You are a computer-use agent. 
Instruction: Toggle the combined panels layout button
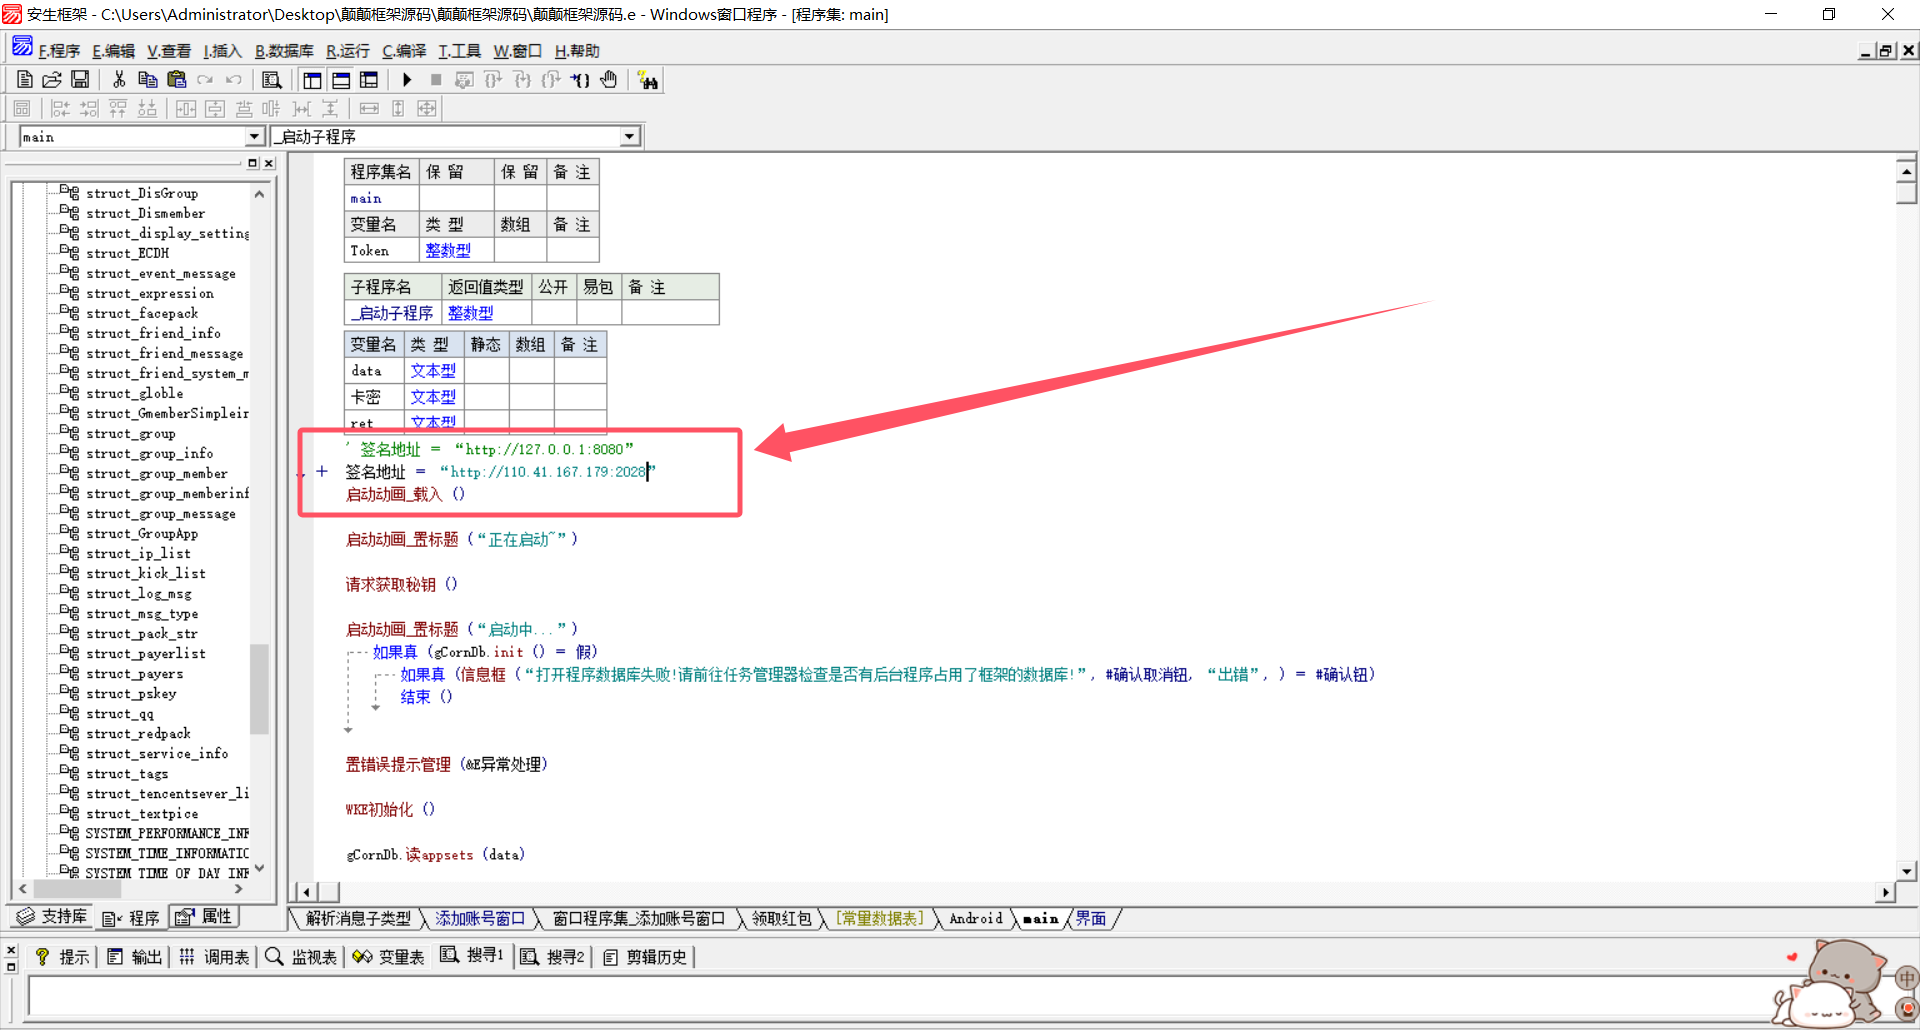pos(369,80)
